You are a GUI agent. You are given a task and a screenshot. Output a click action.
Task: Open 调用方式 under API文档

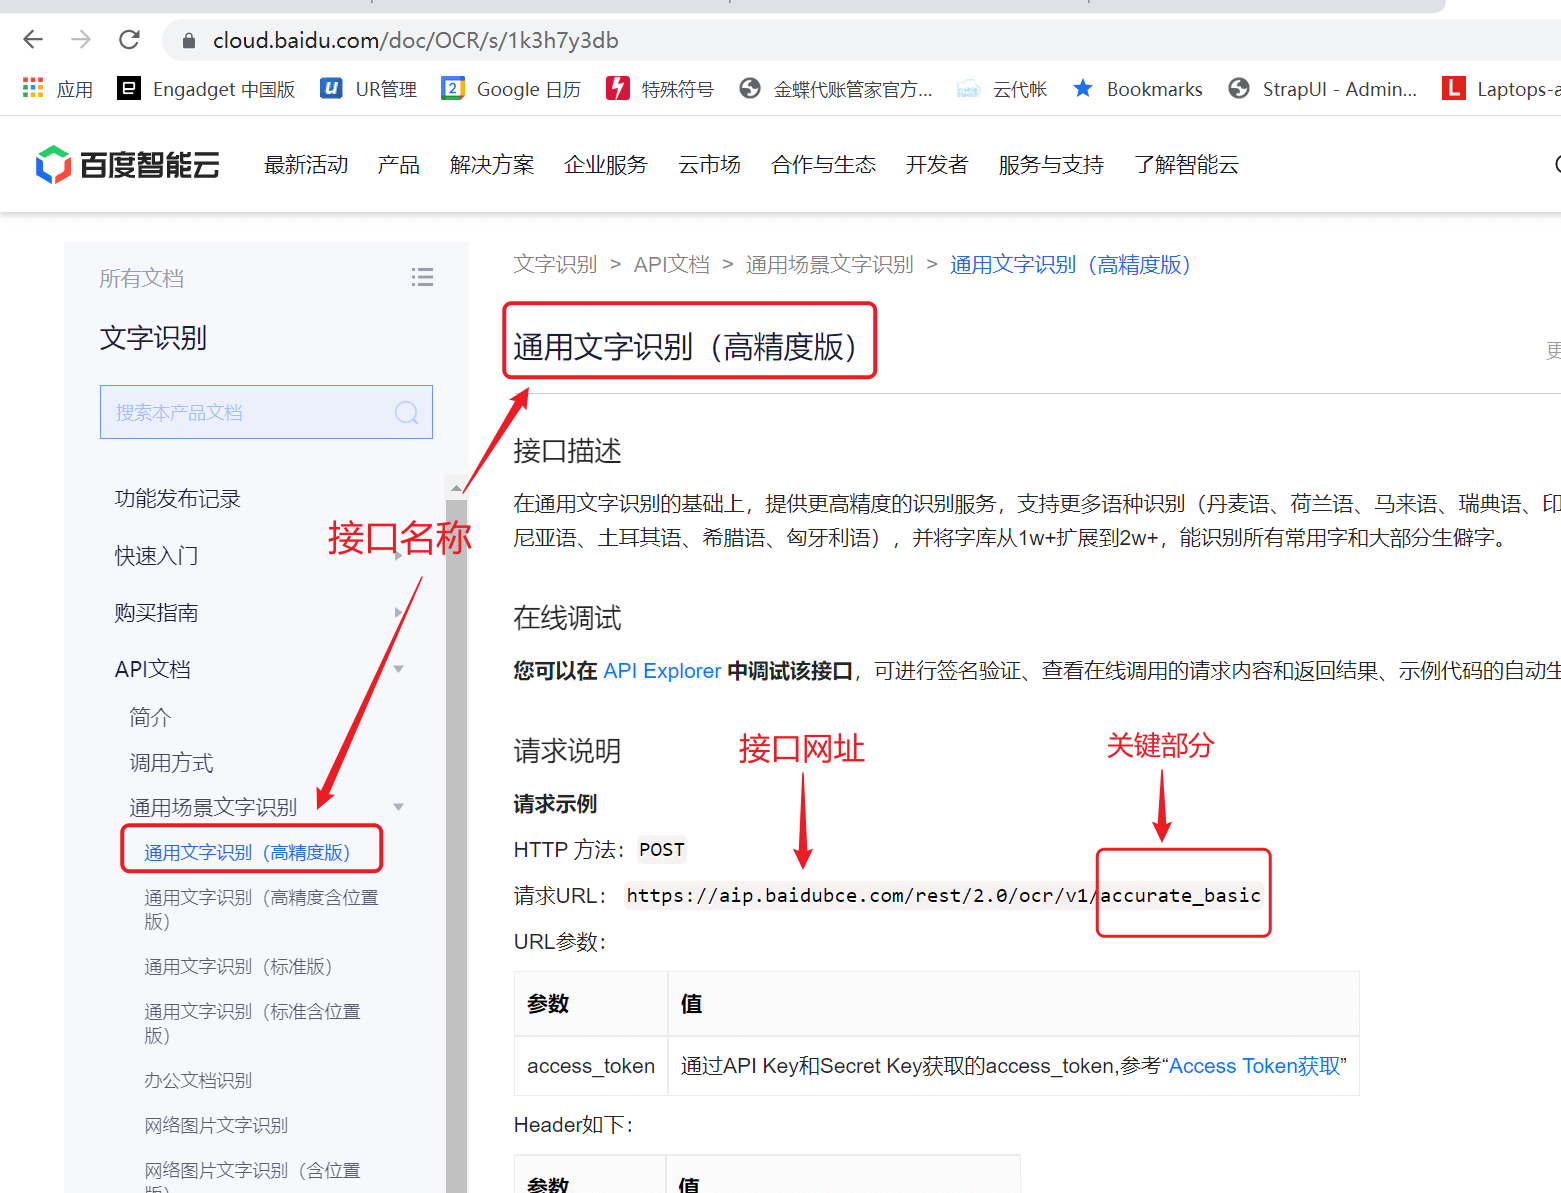click(x=171, y=763)
